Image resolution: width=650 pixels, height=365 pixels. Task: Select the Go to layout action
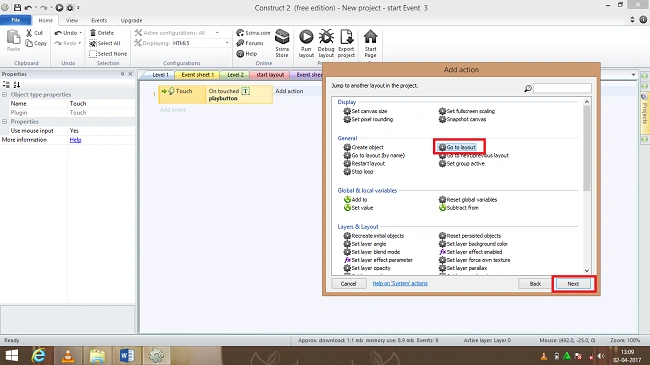click(x=457, y=147)
